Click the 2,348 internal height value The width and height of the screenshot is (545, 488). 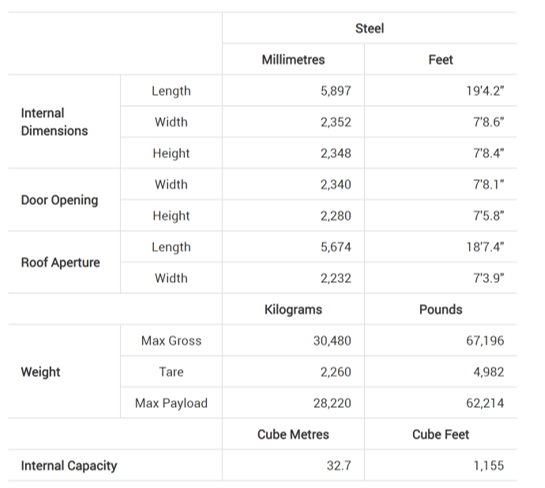[336, 153]
